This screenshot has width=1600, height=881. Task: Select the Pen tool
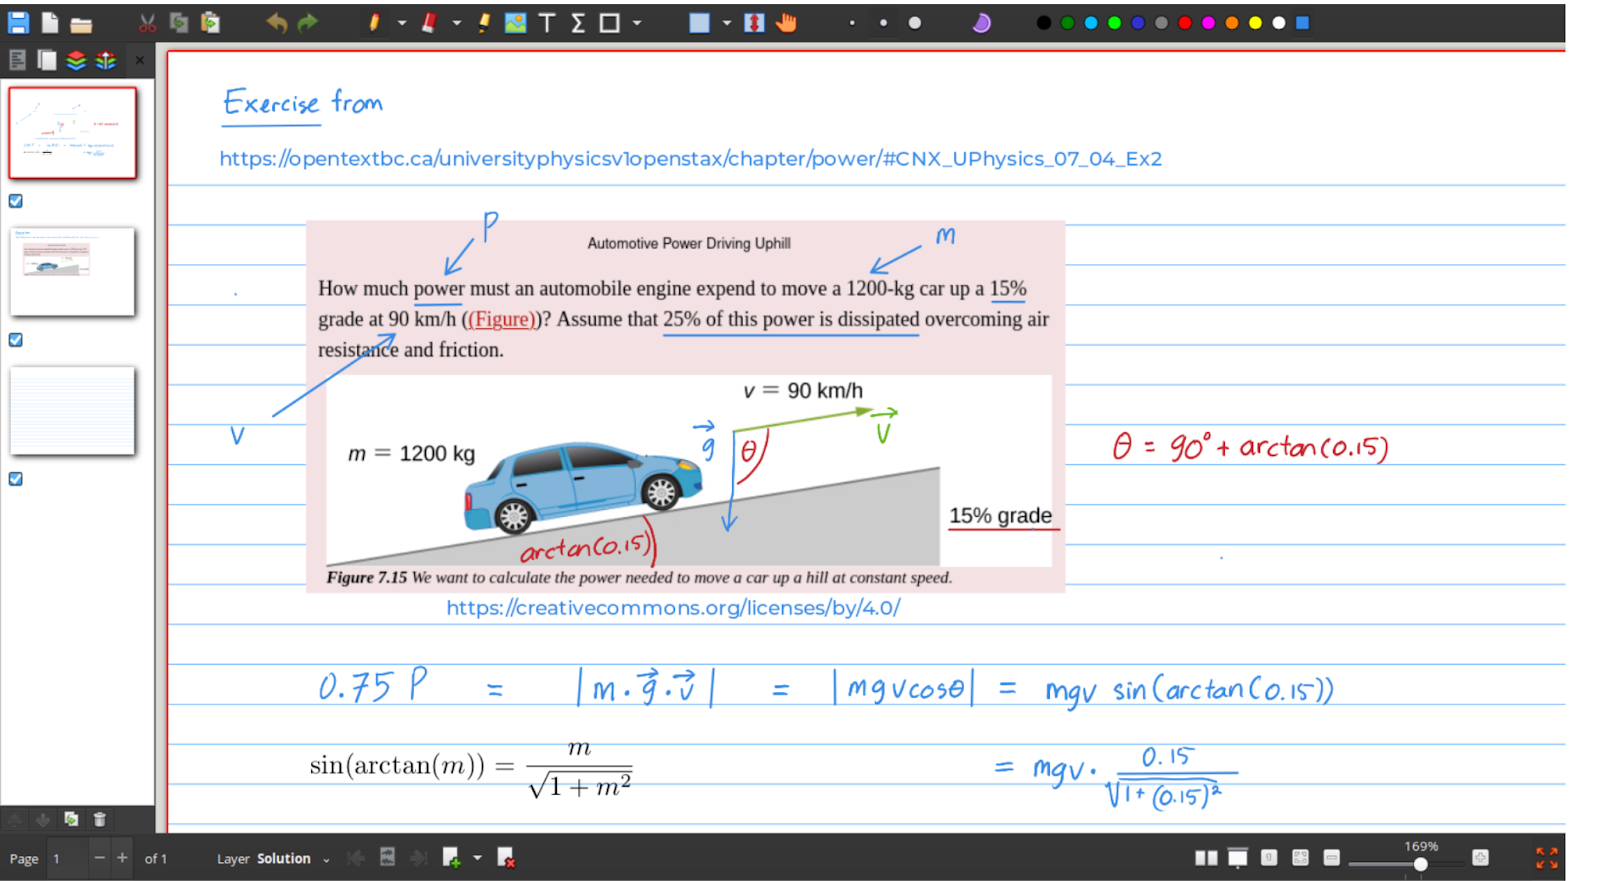pyautogui.click(x=374, y=23)
